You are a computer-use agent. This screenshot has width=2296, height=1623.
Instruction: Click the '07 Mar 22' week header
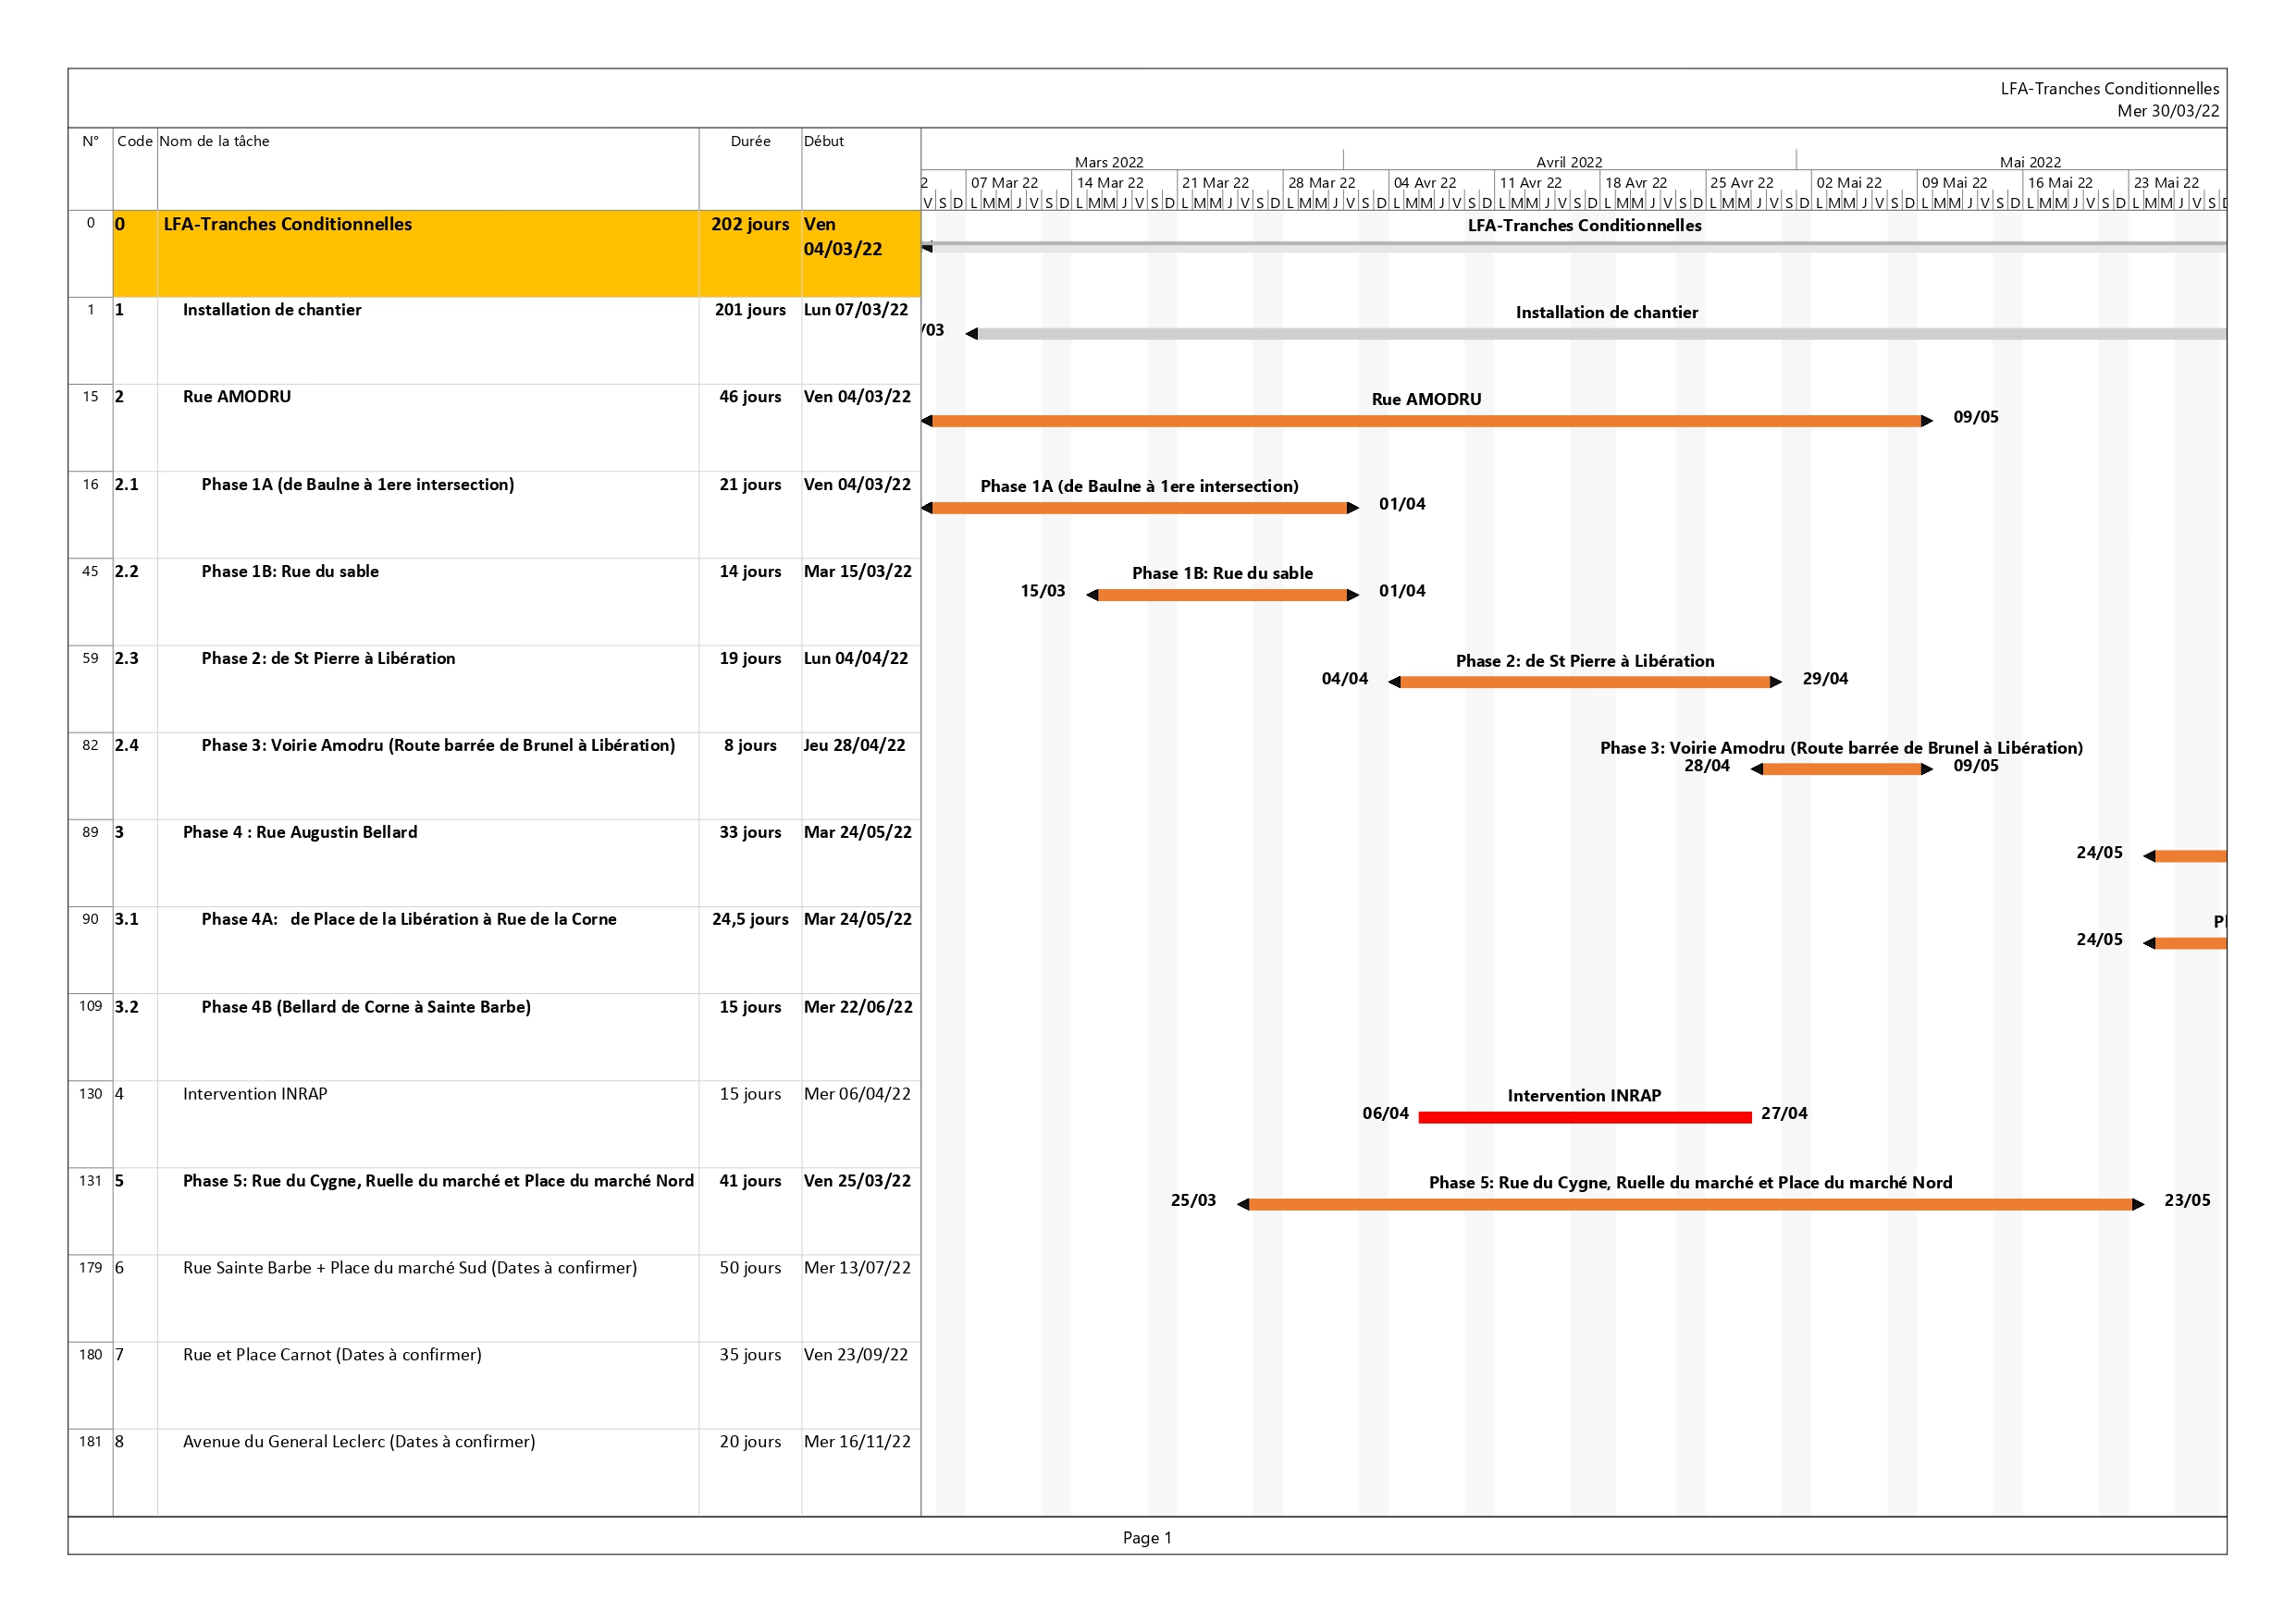(x=1005, y=183)
